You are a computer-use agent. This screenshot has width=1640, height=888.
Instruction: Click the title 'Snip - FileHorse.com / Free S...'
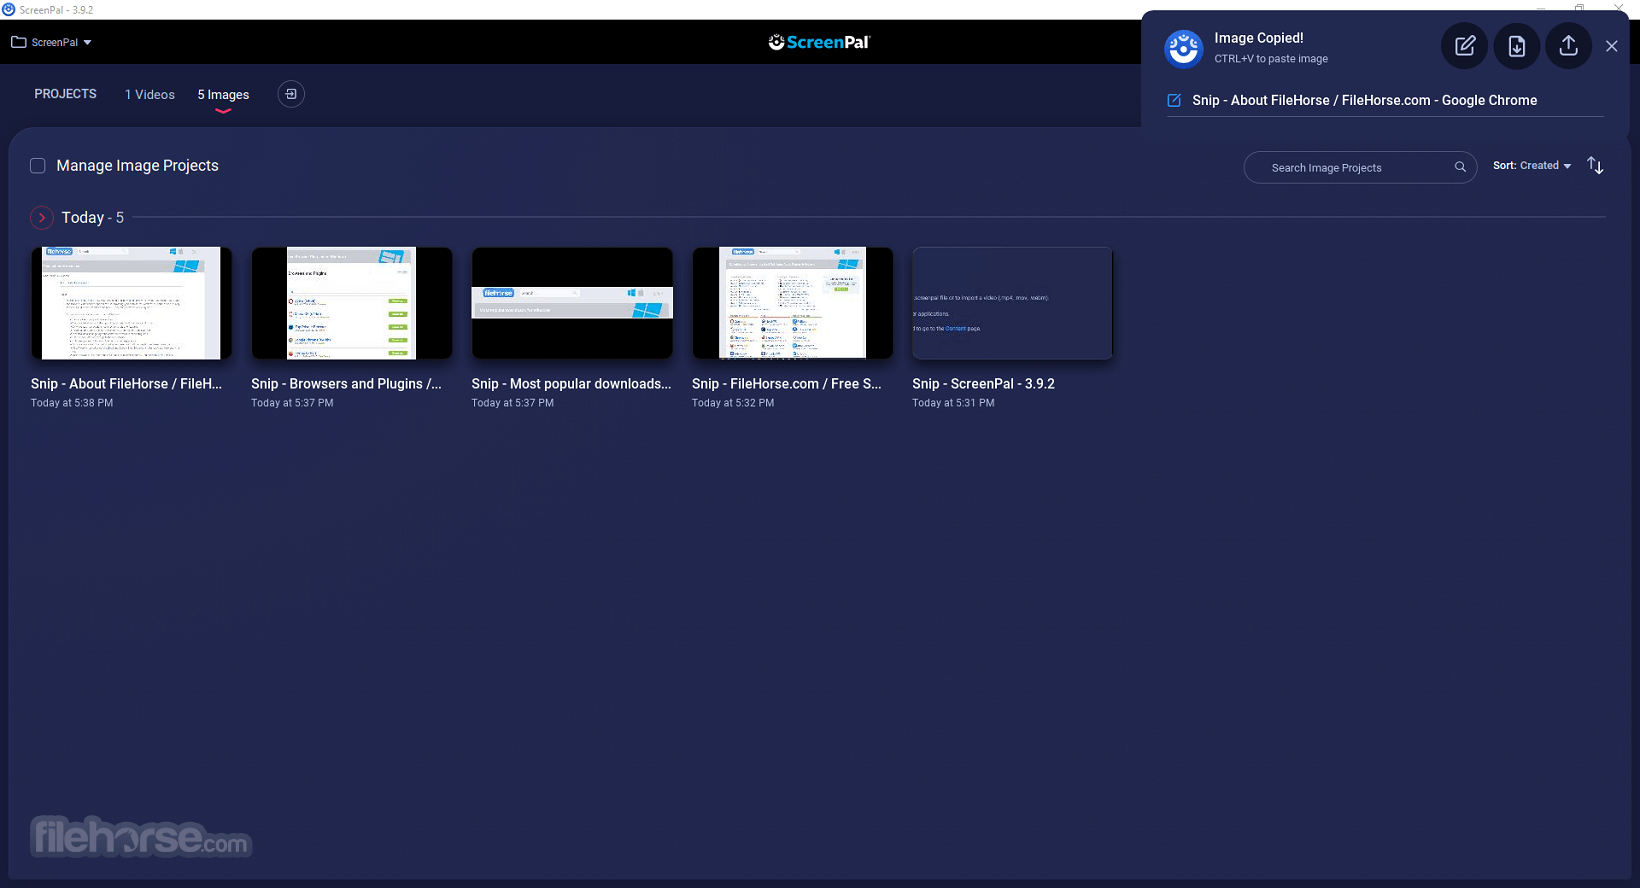click(x=786, y=384)
